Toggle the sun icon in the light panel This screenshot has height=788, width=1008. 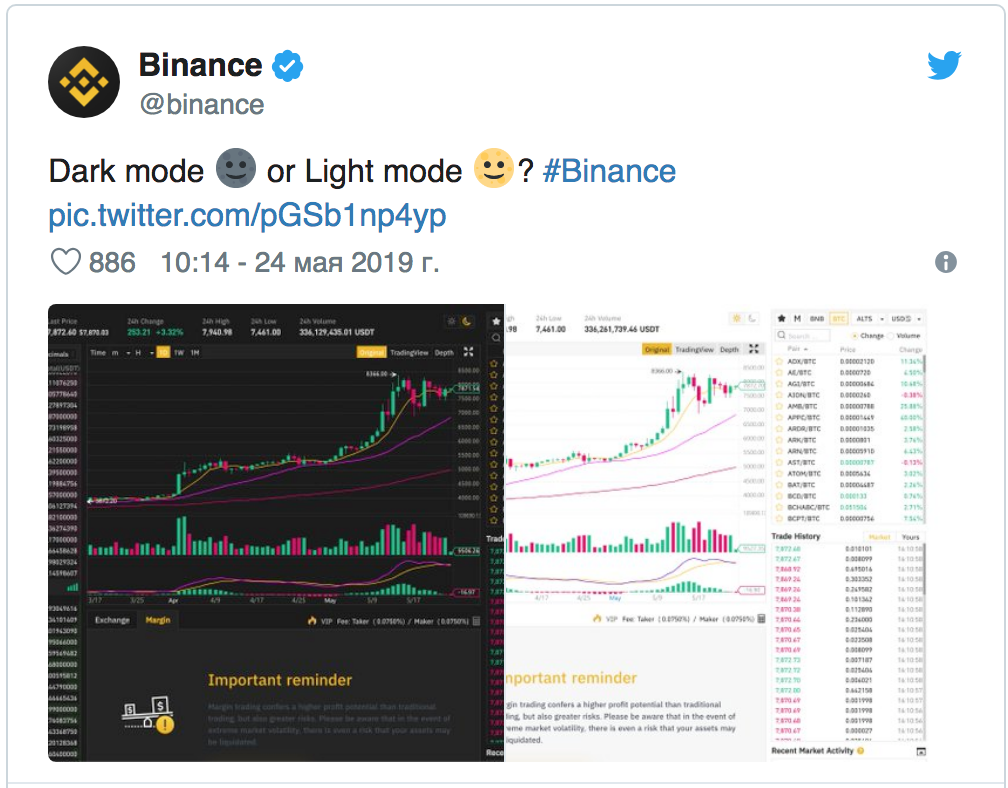click(x=736, y=318)
